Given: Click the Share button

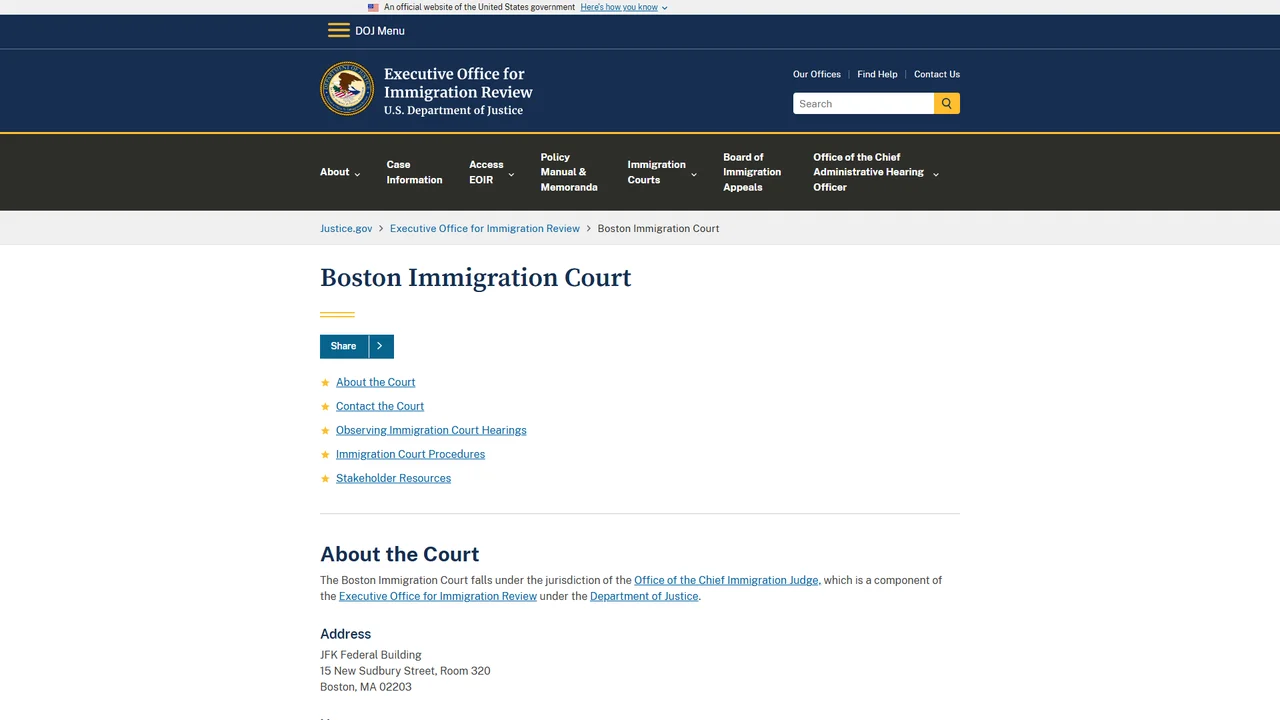Looking at the screenshot, I should (344, 346).
